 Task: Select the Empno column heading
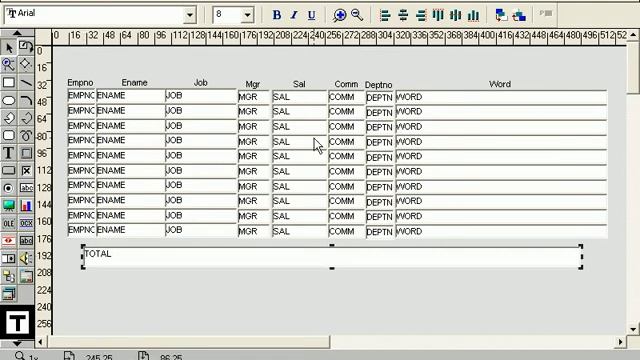(x=80, y=82)
